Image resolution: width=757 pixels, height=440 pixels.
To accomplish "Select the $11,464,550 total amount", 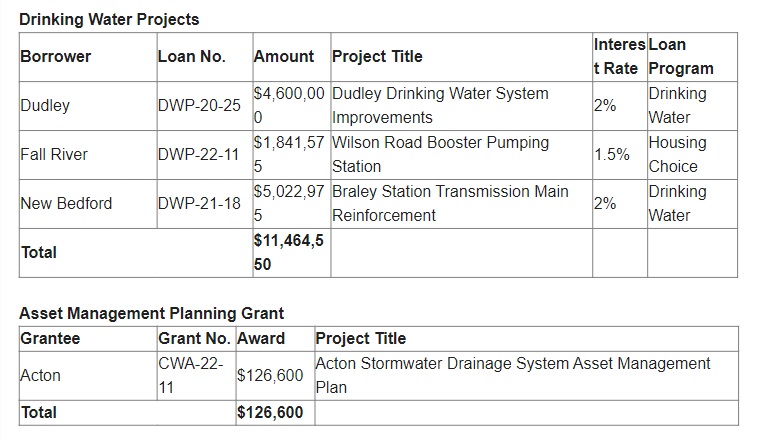I will pyautogui.click(x=289, y=253).
